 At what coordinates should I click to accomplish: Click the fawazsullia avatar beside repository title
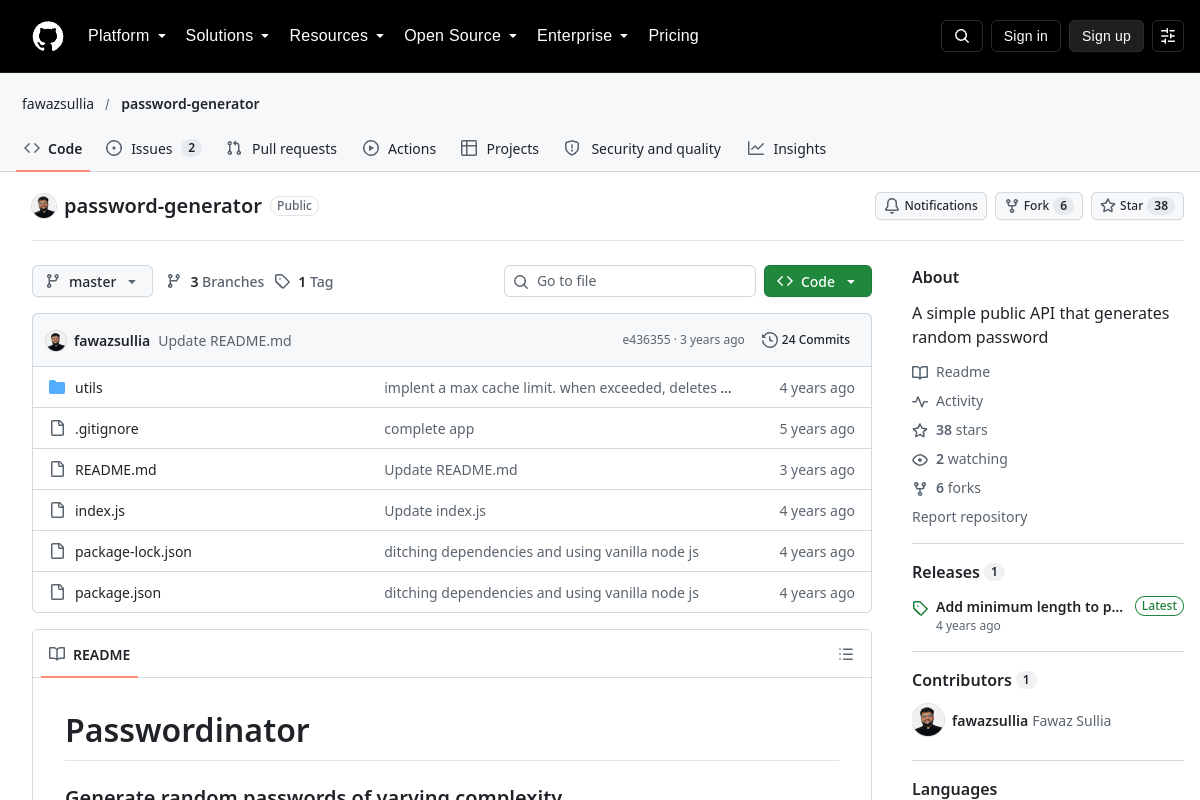[x=44, y=206]
